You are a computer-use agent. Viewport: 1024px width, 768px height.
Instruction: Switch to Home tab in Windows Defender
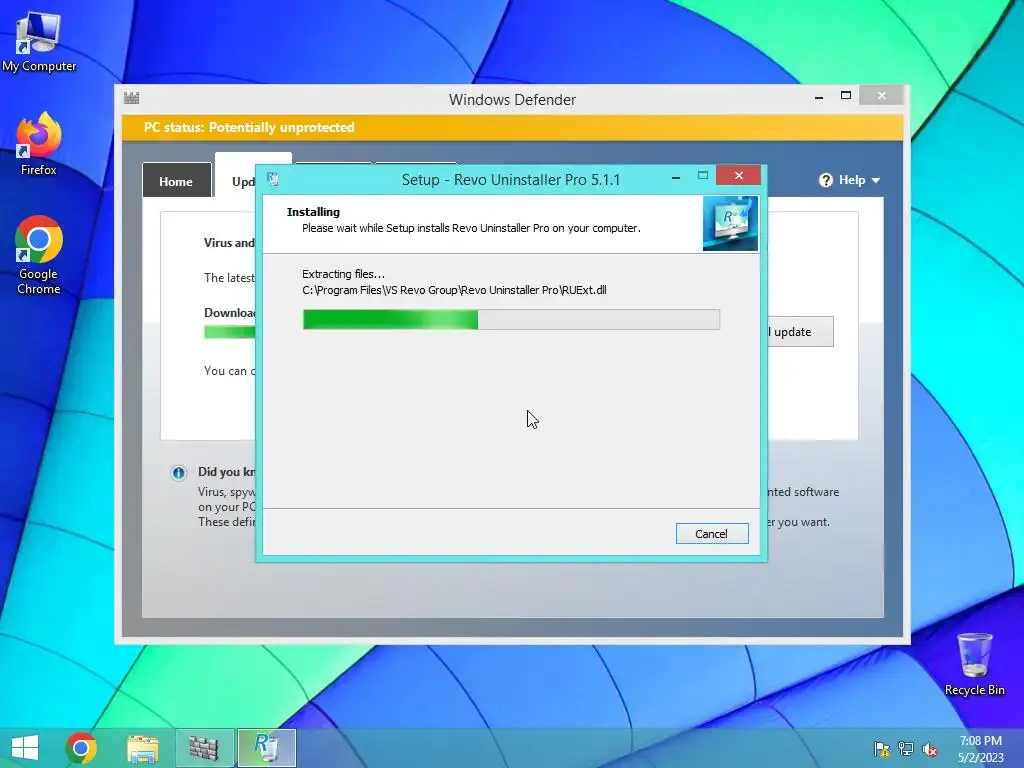coord(176,181)
